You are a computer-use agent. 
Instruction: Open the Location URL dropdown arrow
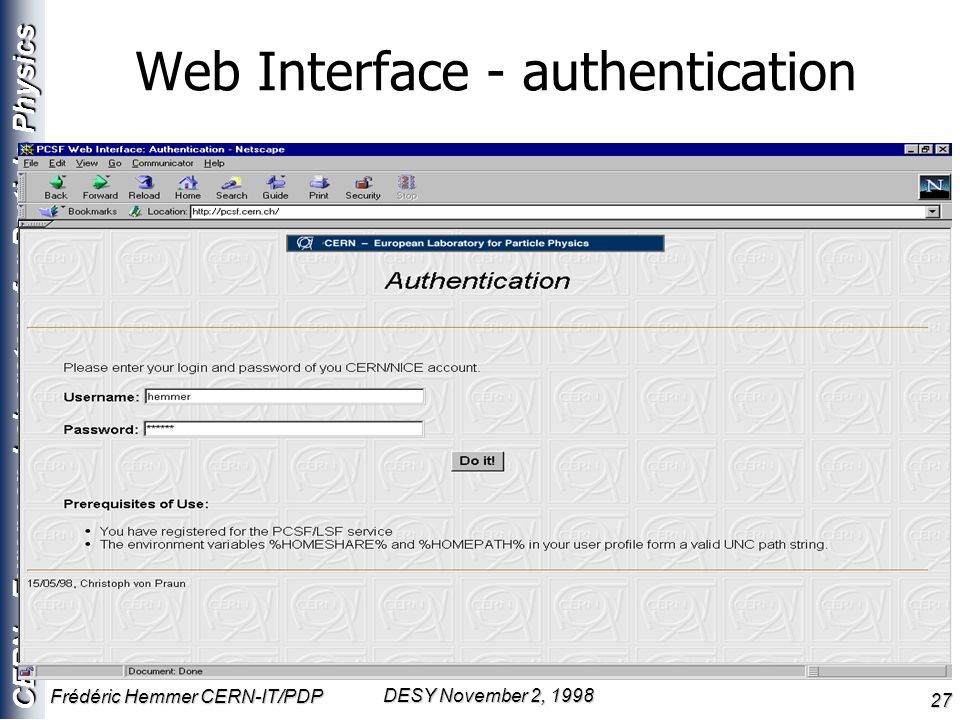click(932, 212)
